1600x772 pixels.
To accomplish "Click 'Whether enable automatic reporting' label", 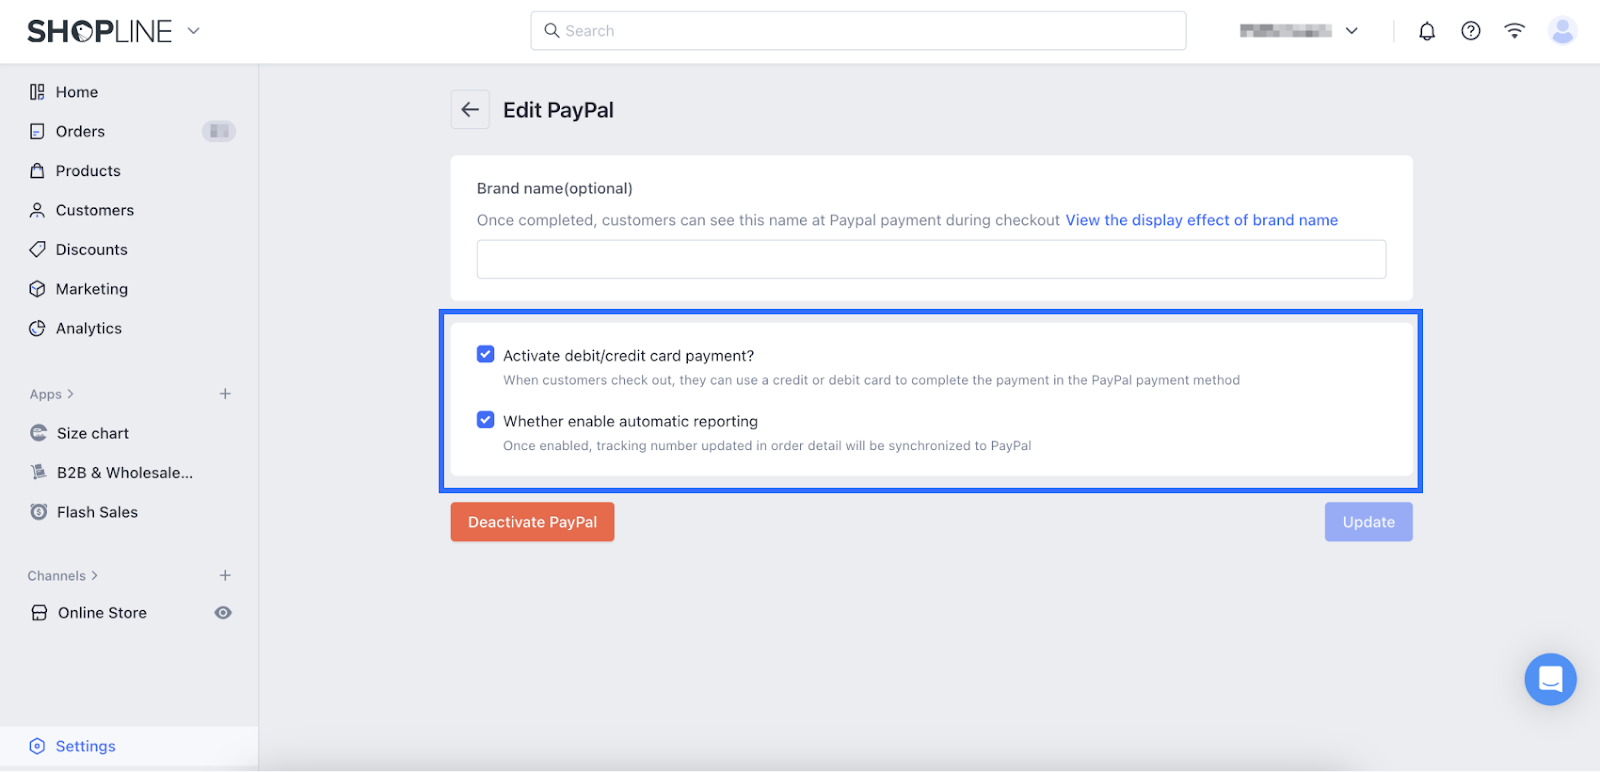I will pos(630,421).
